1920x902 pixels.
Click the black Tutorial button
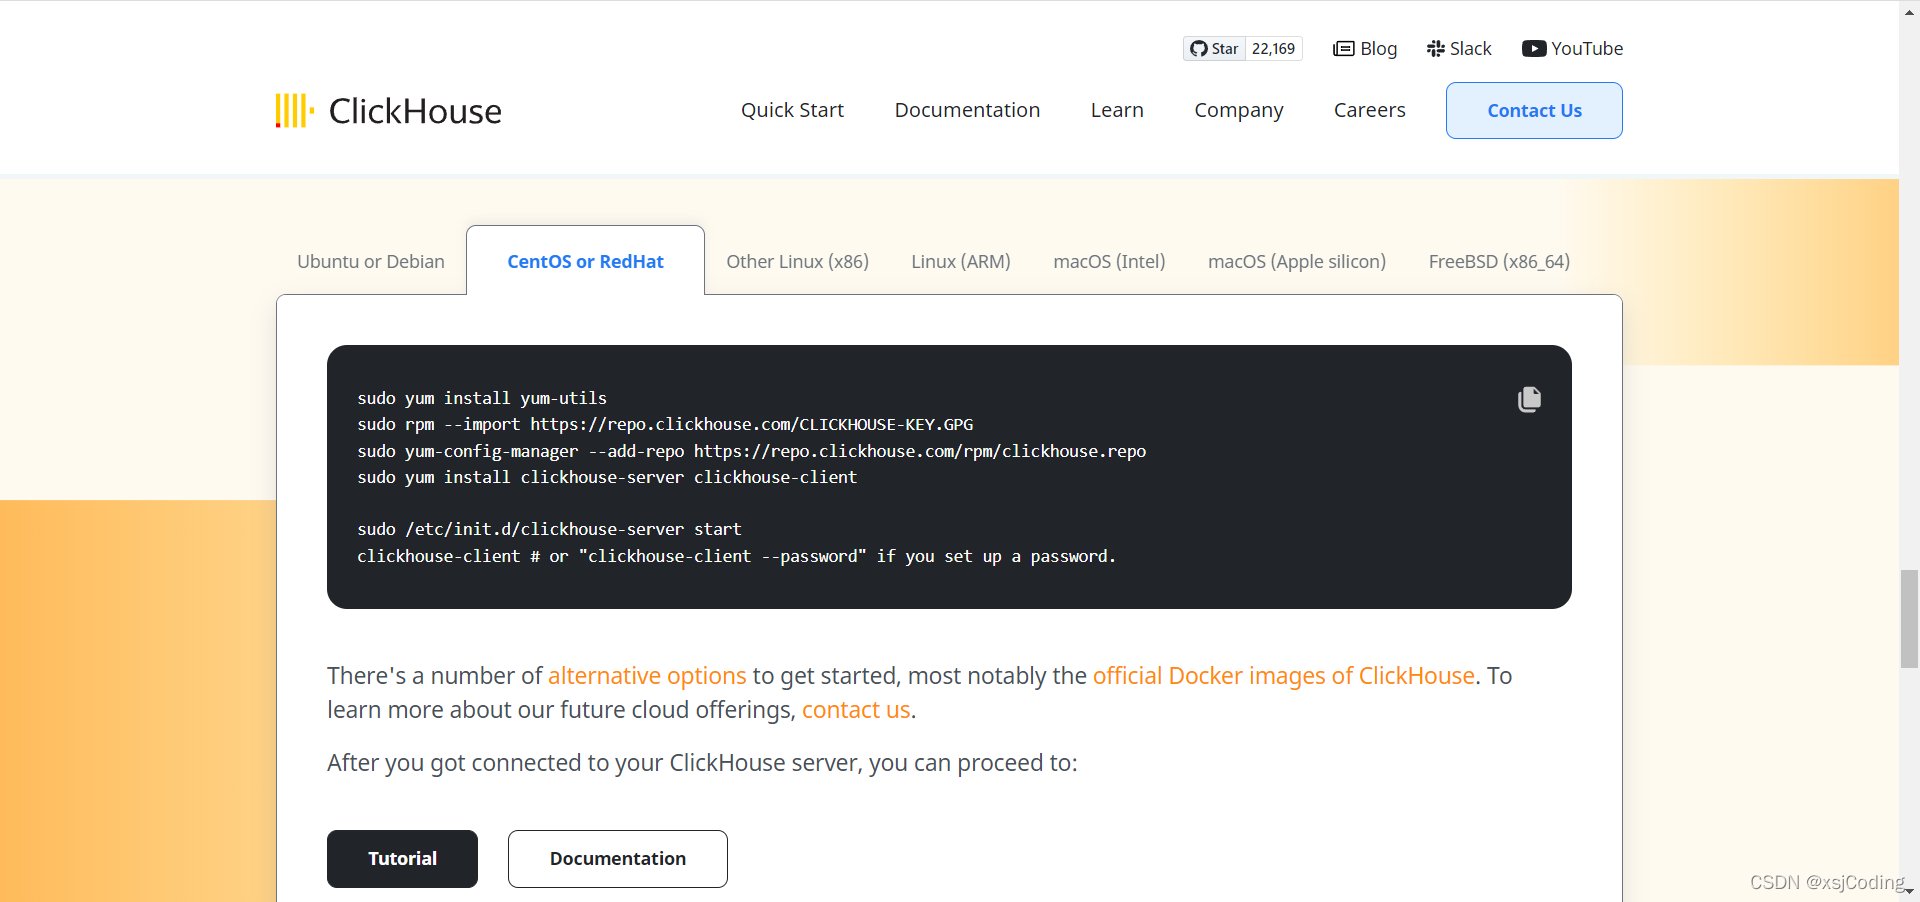pyautogui.click(x=402, y=859)
